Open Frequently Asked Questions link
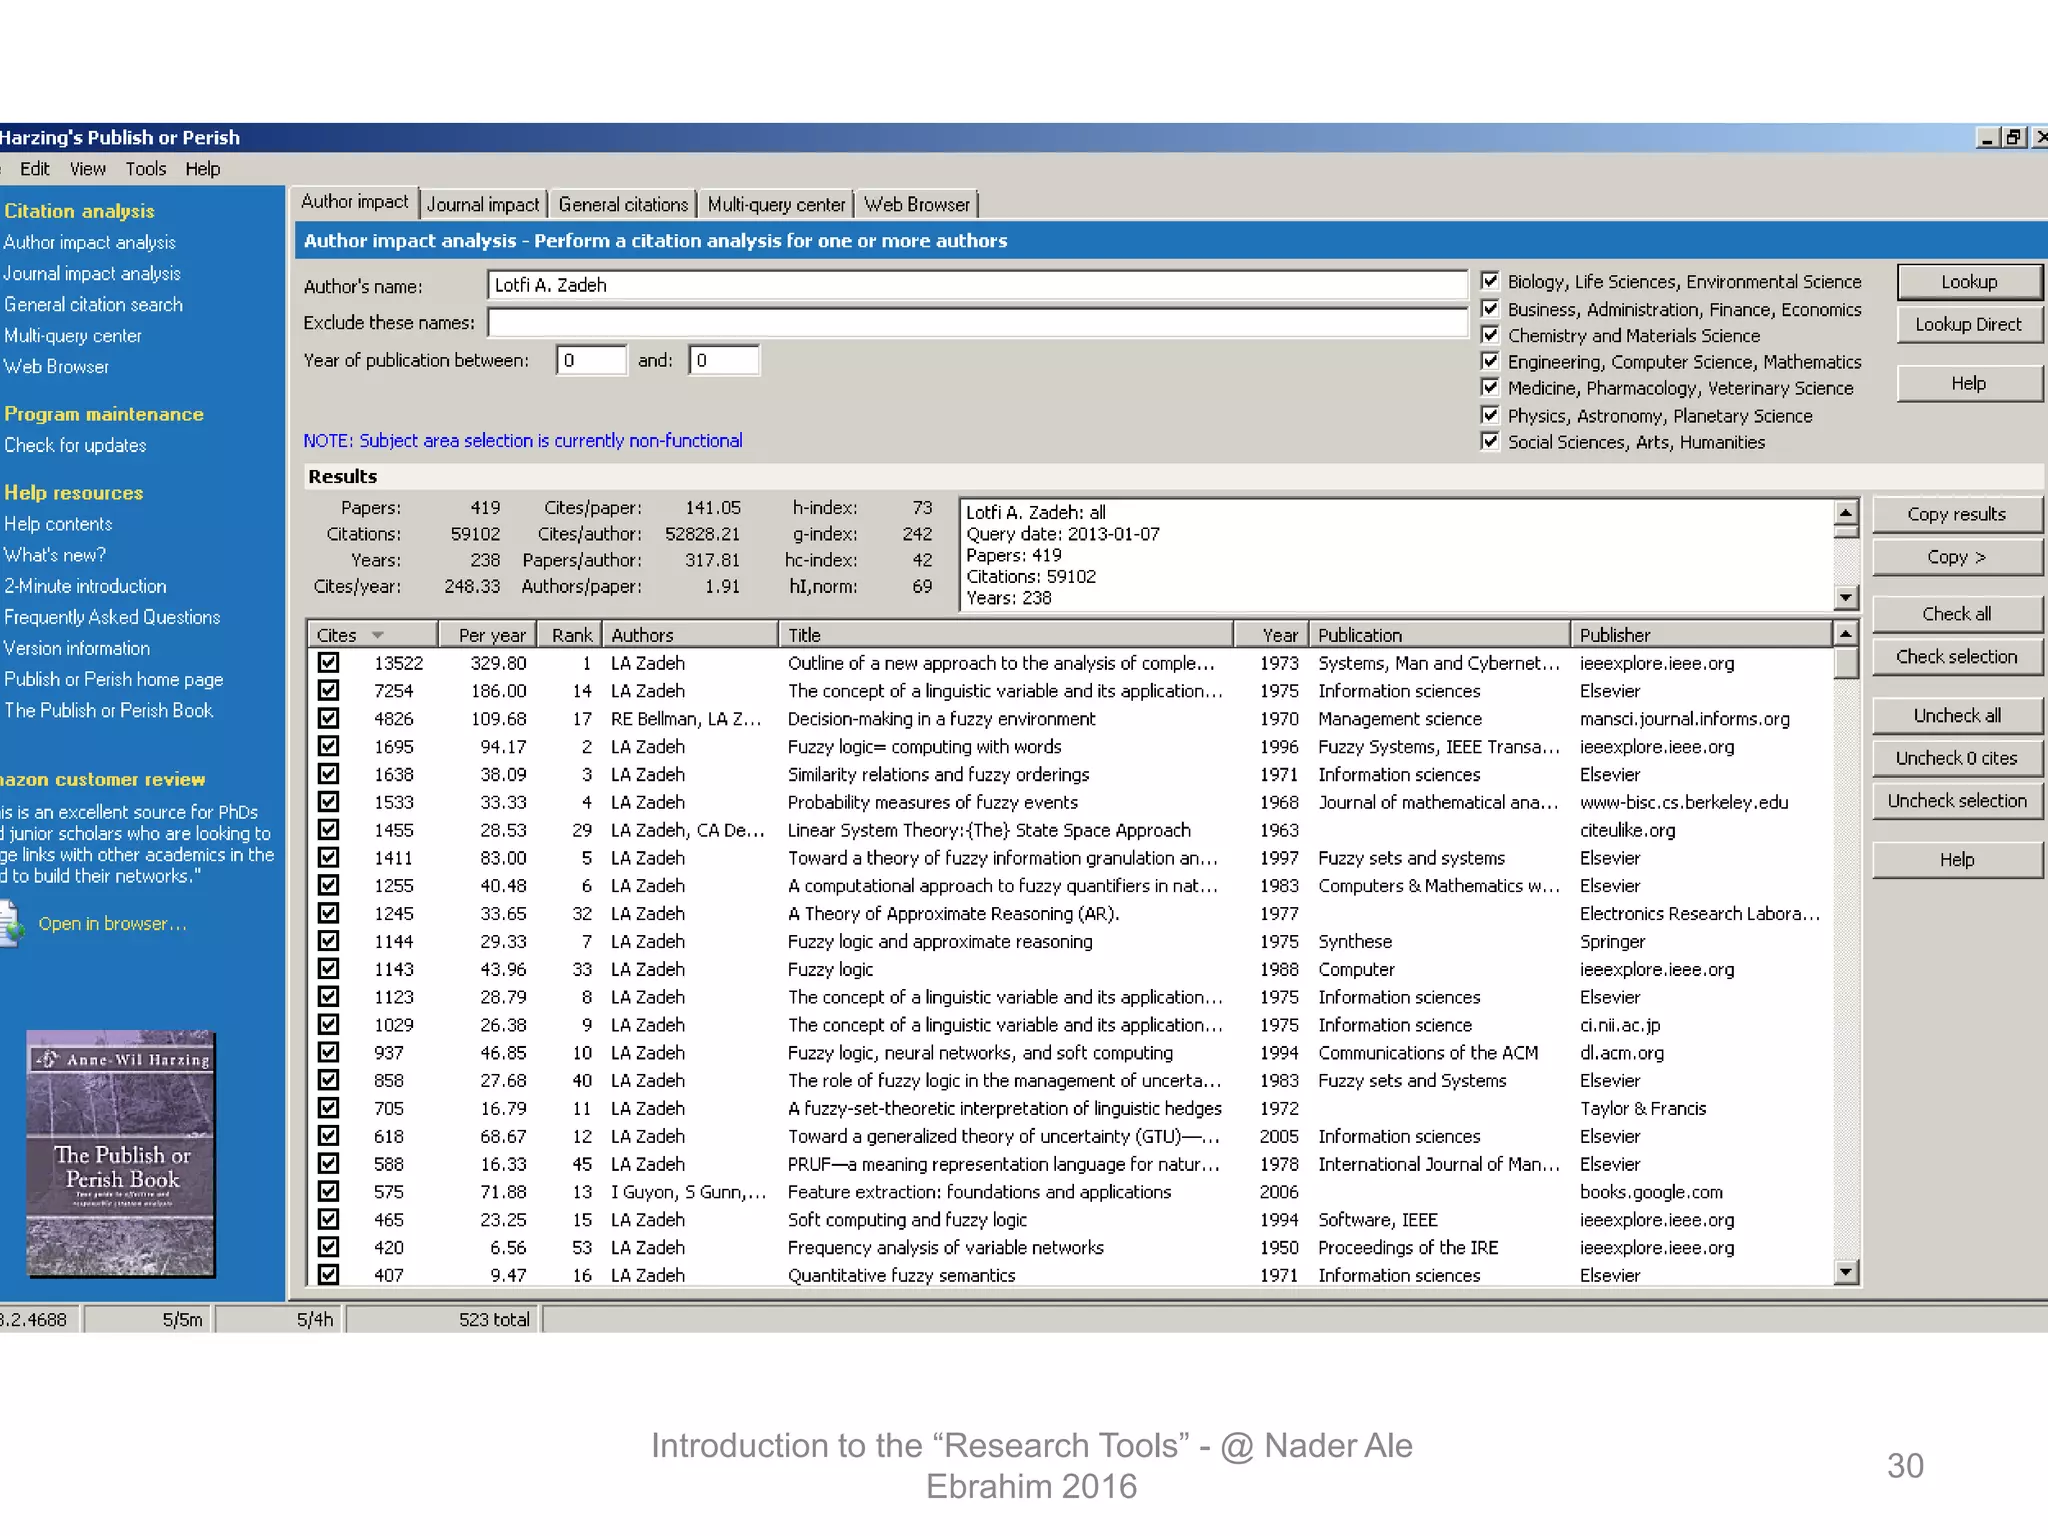The height and width of the screenshot is (1536, 2048). pos(112,617)
